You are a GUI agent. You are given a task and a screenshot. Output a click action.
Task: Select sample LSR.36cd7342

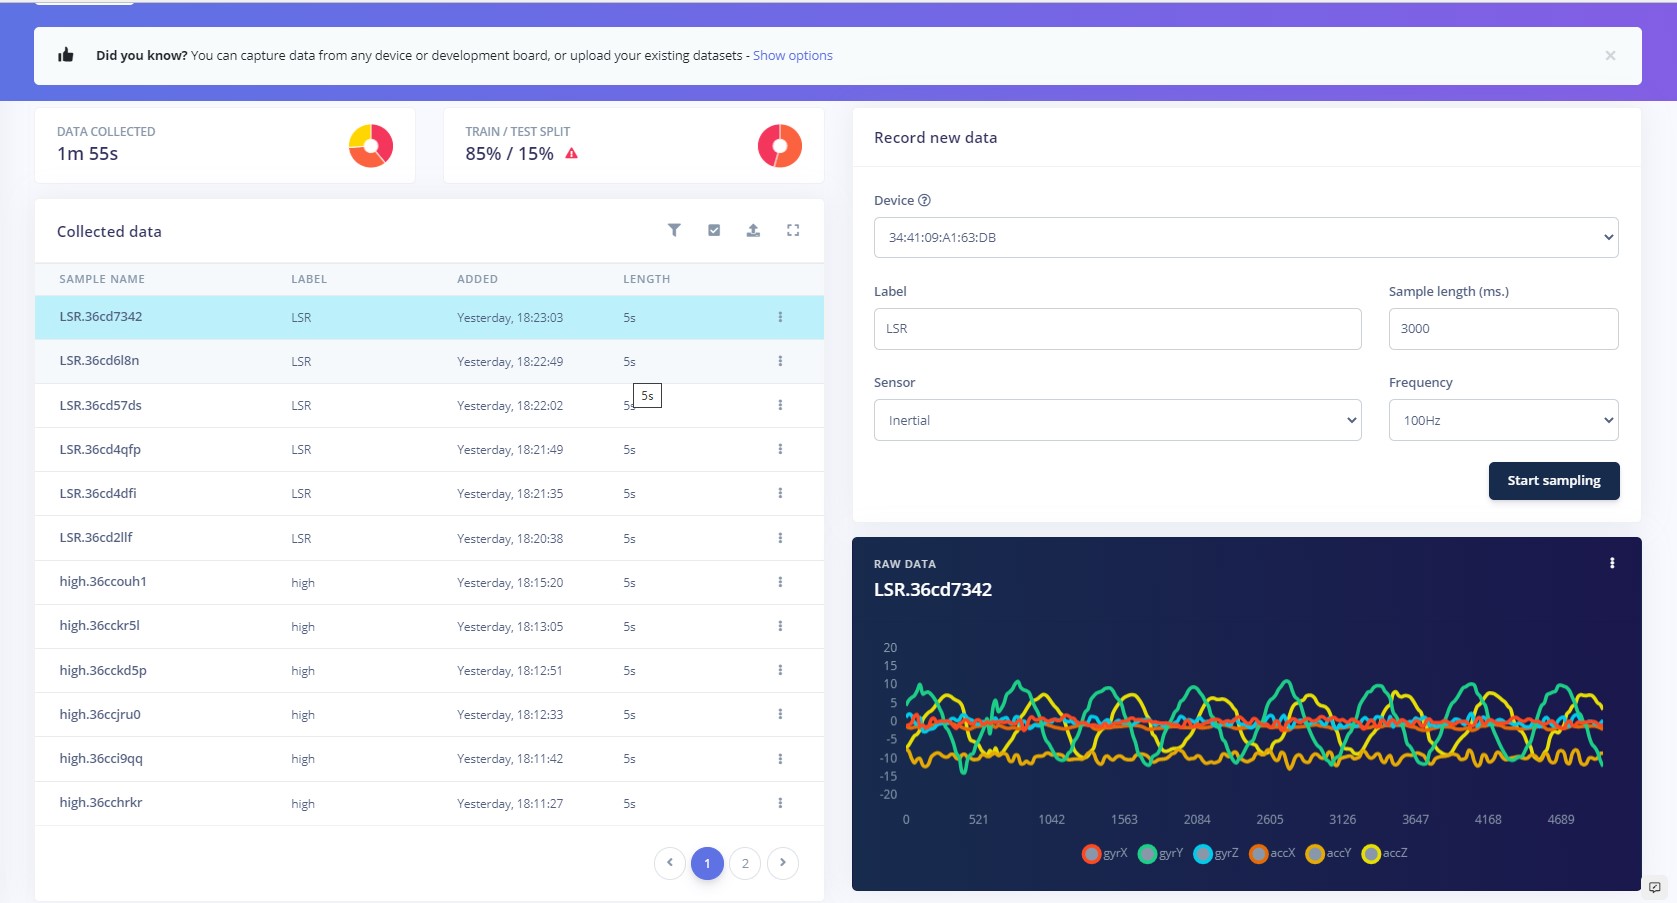(429, 317)
